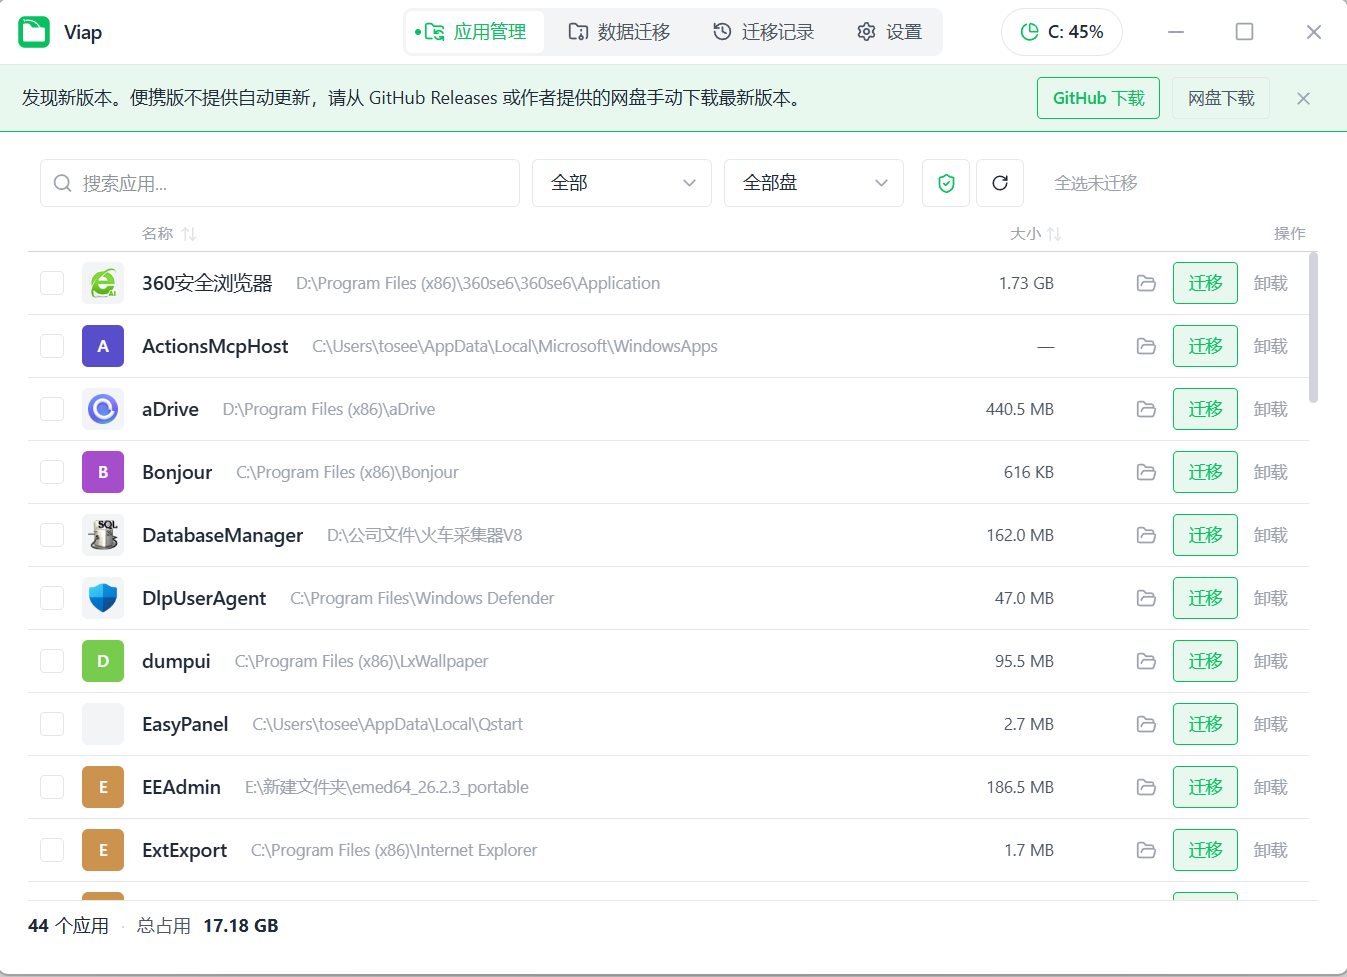
Task: Click 迁移 button for ExtExport
Action: tap(1205, 850)
